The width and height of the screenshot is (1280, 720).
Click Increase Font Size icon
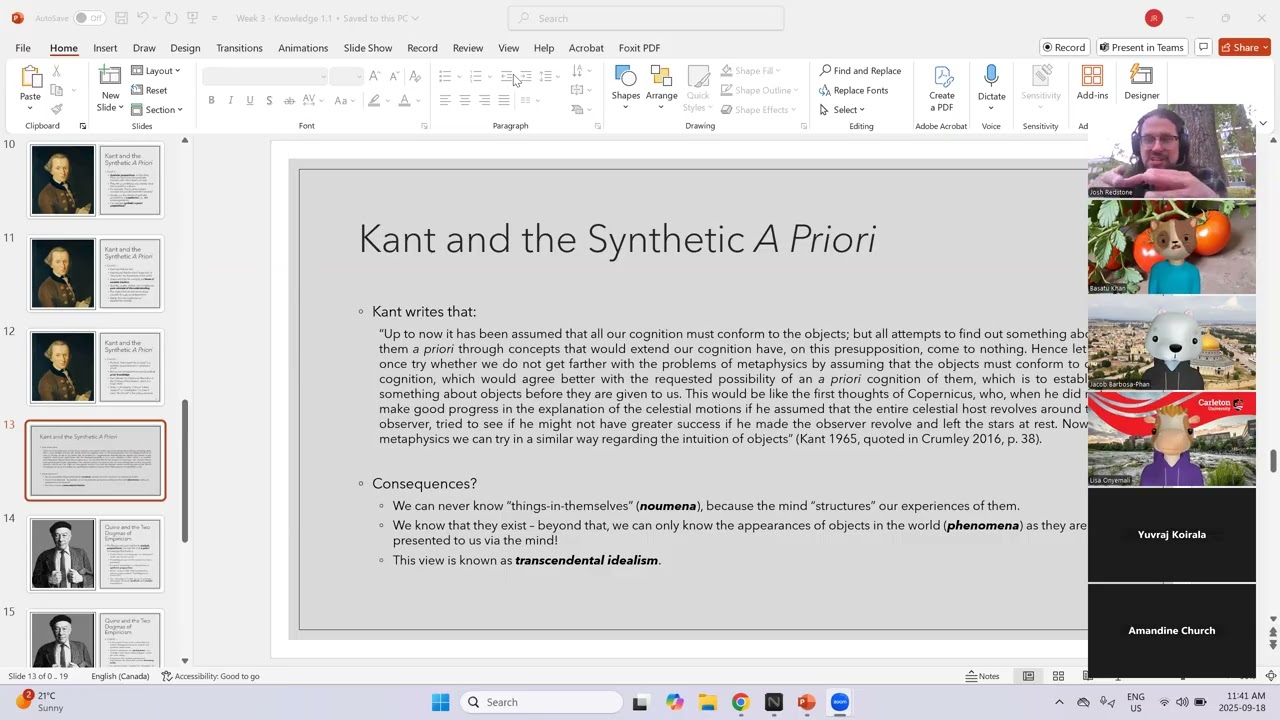tap(374, 76)
